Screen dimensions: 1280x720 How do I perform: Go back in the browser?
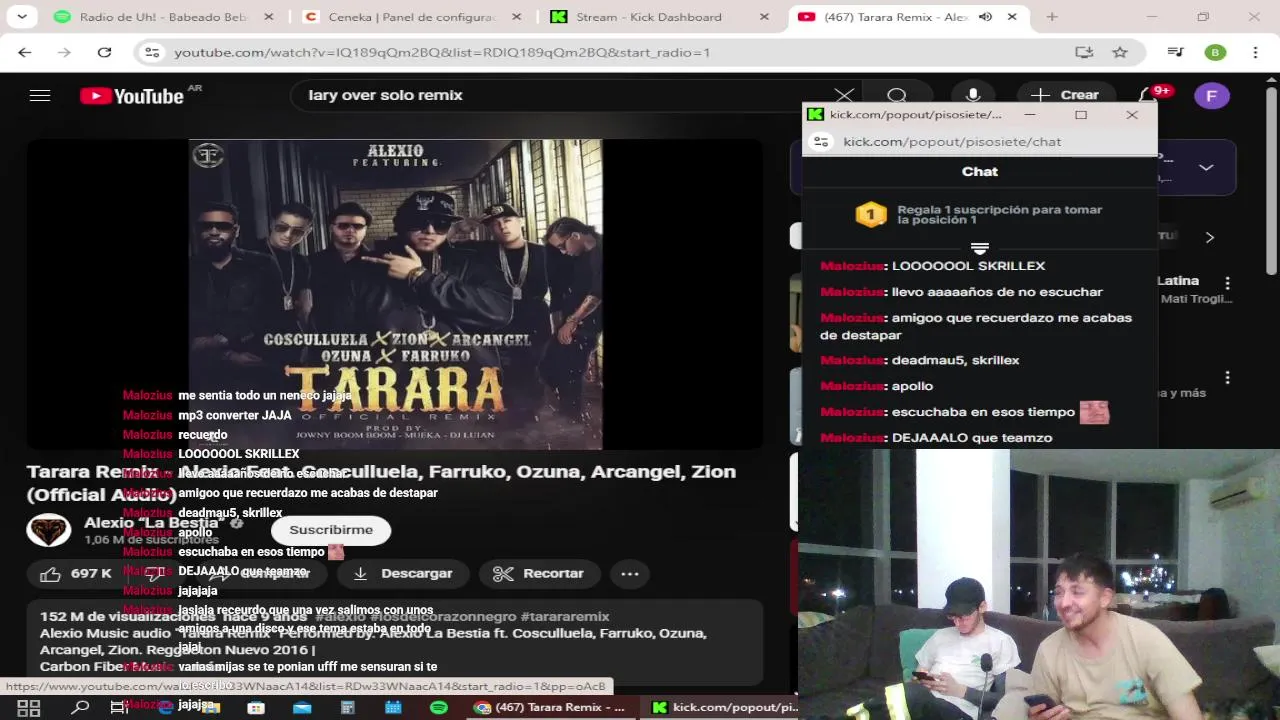click(25, 52)
